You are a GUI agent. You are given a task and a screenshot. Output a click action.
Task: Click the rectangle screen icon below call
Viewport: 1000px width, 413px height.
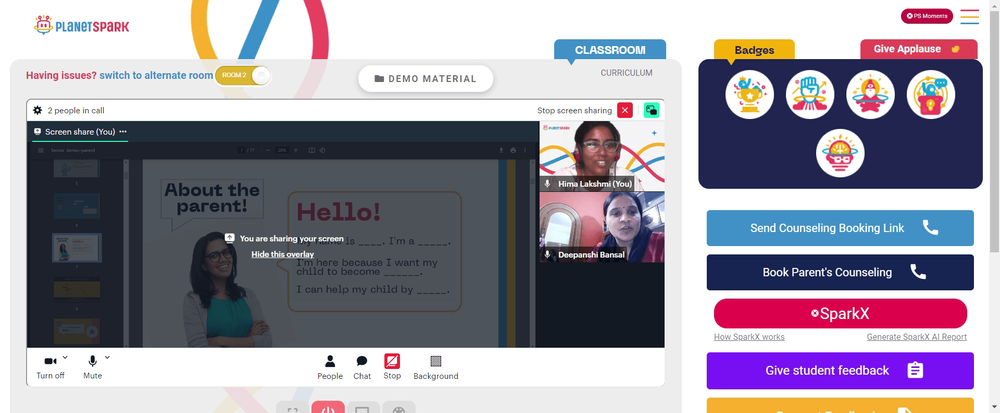(363, 408)
